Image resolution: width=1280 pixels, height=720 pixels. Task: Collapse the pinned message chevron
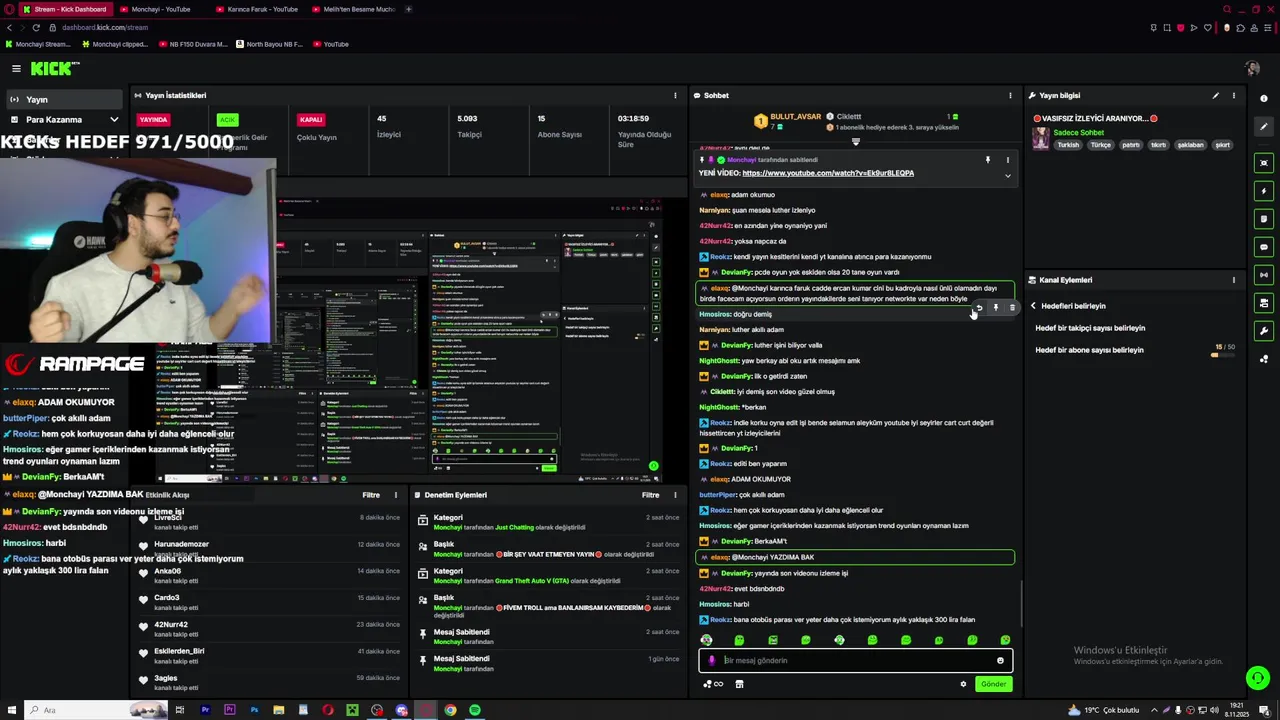pyautogui.click(x=1007, y=176)
